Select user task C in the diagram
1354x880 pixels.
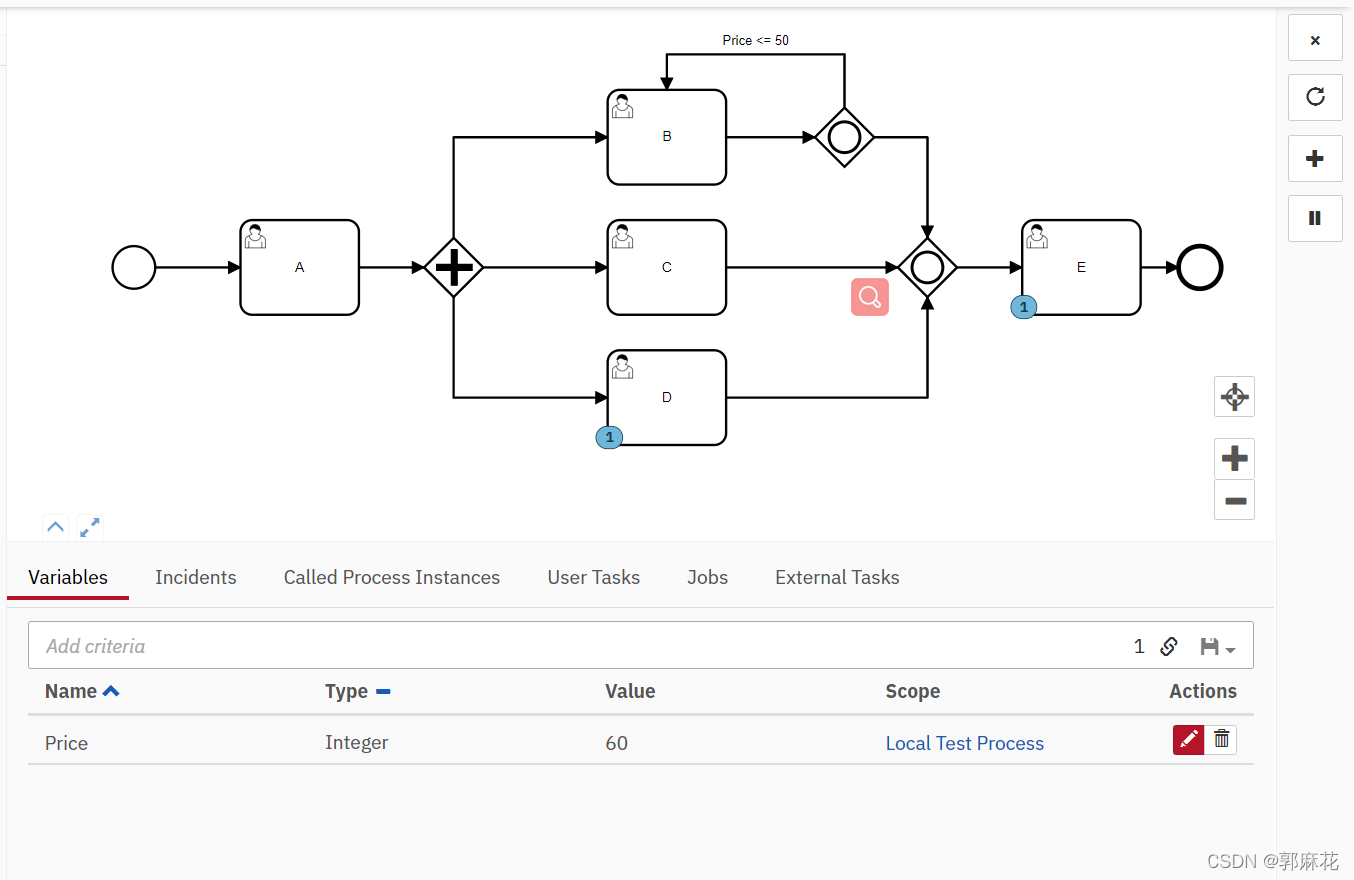click(x=667, y=267)
